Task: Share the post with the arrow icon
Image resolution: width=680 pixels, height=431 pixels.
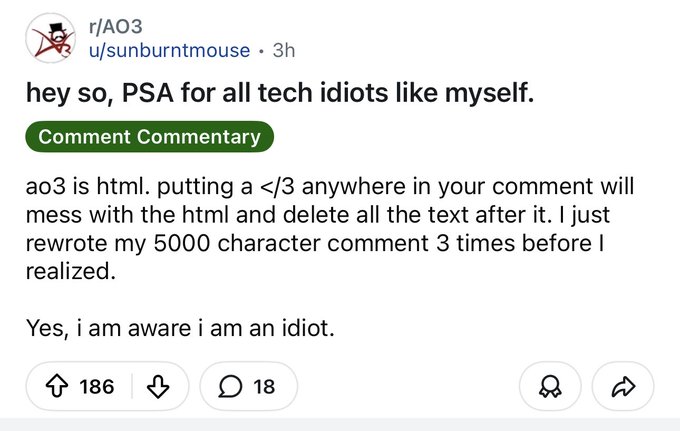Action: [622, 385]
